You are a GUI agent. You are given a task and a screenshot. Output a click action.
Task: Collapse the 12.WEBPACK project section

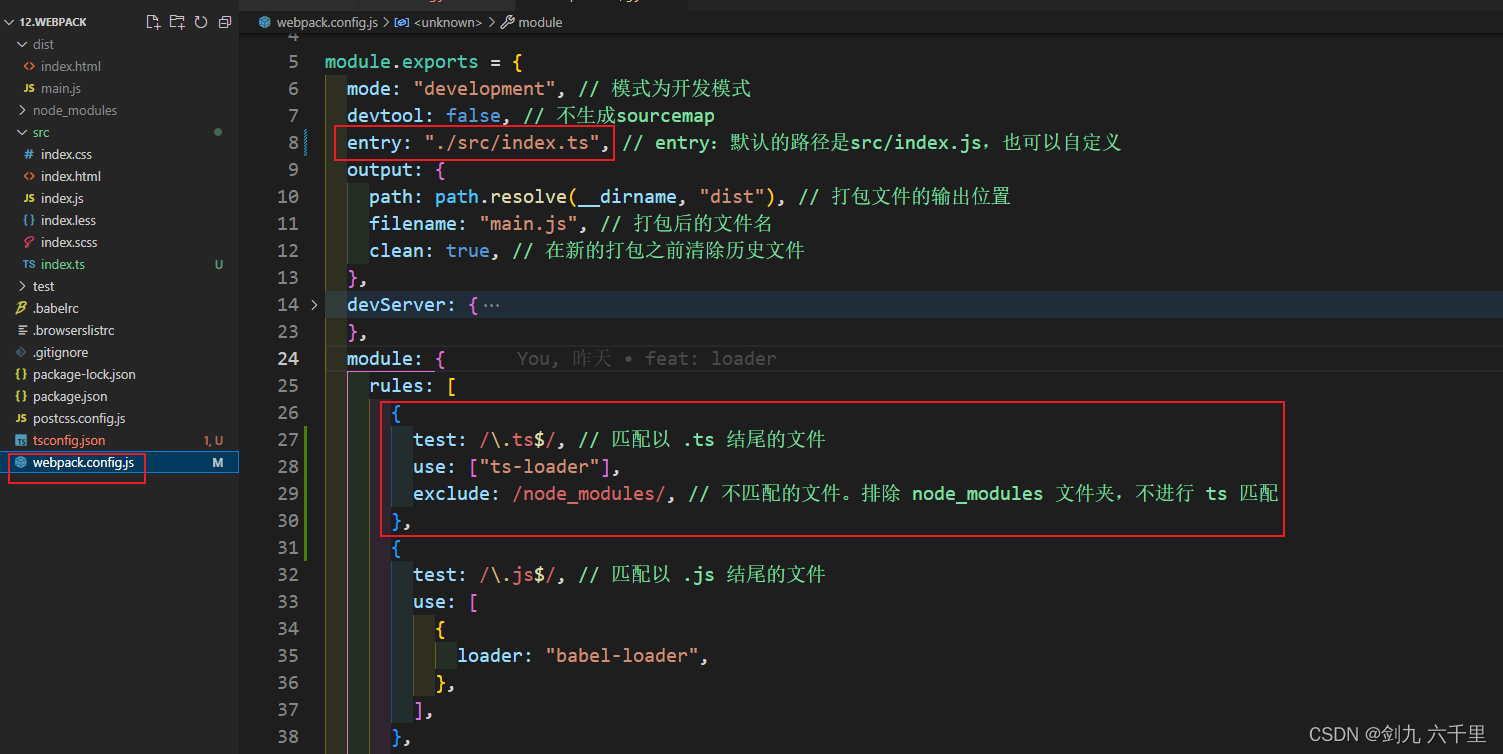[x=10, y=22]
